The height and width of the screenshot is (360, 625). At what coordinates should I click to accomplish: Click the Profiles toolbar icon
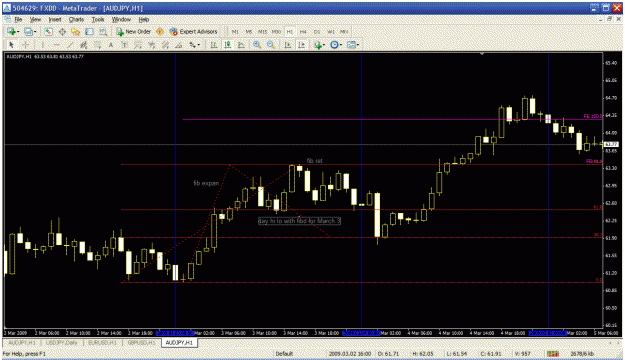click(x=28, y=31)
